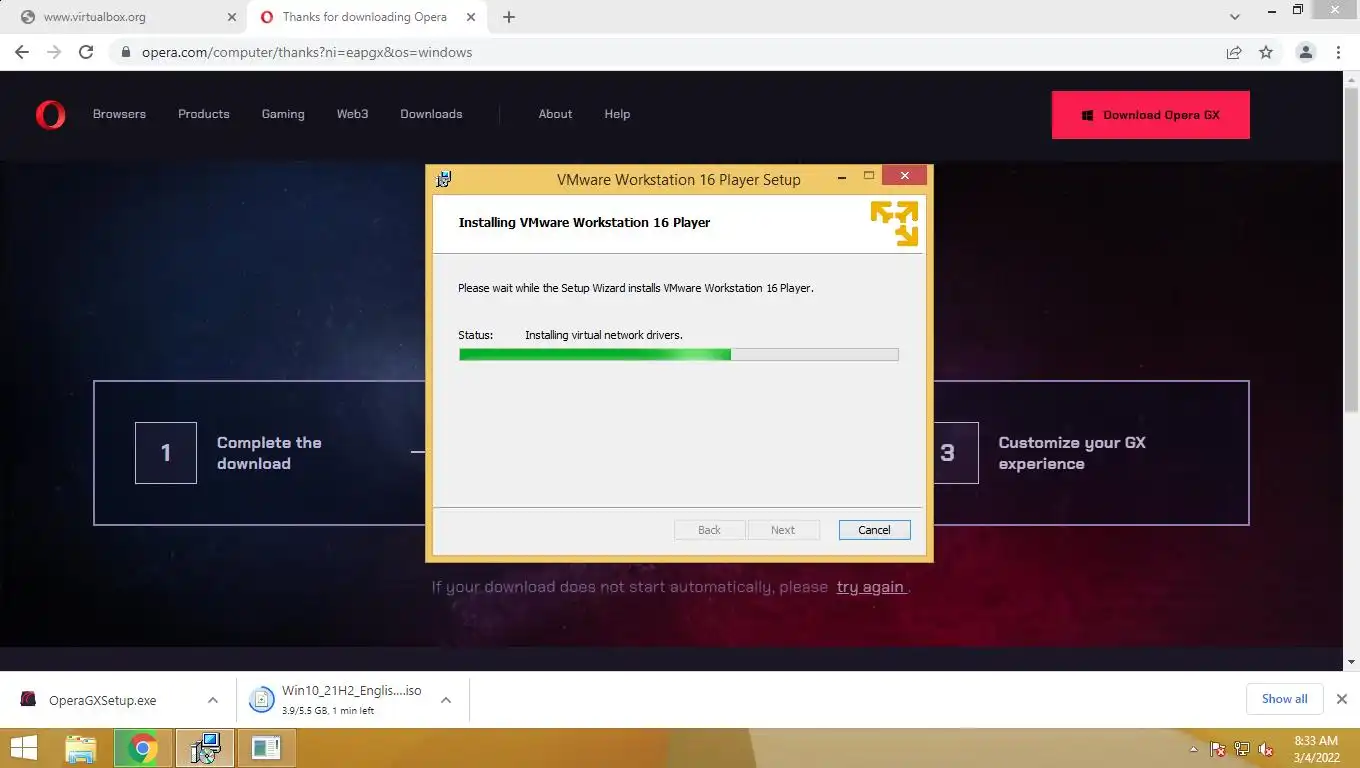The width and height of the screenshot is (1360, 768).
Task: Open the About menu
Action: pos(555,114)
